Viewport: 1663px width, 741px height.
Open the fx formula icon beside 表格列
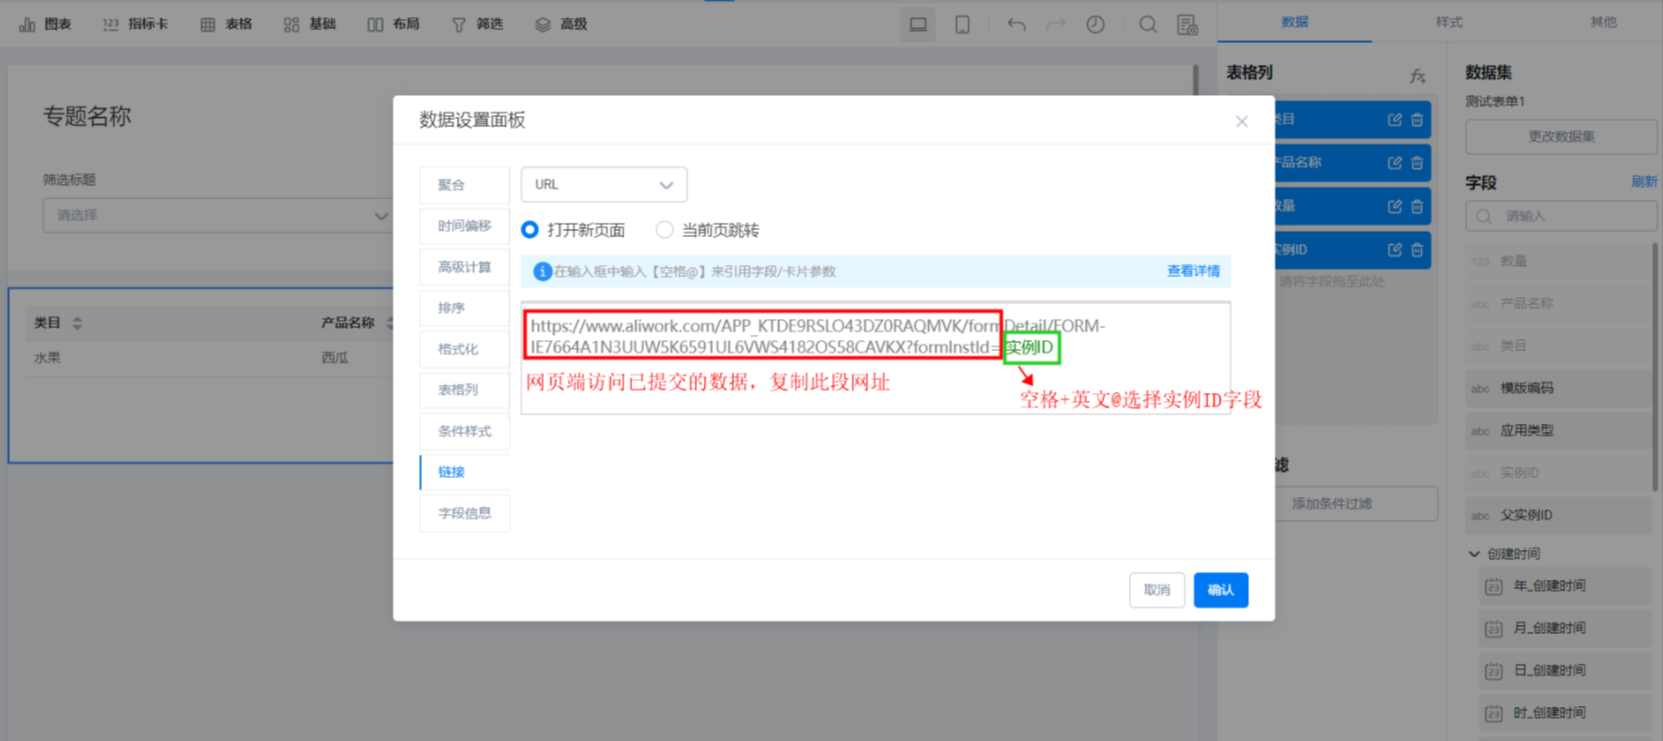tap(1418, 76)
